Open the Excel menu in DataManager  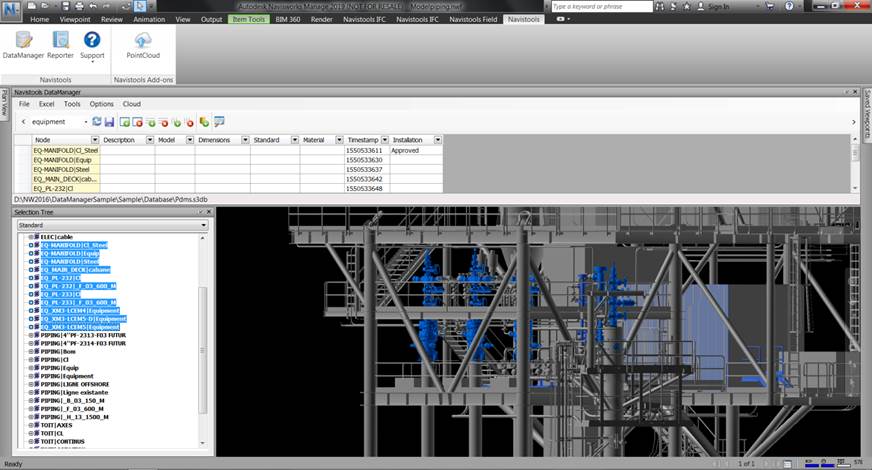click(47, 104)
